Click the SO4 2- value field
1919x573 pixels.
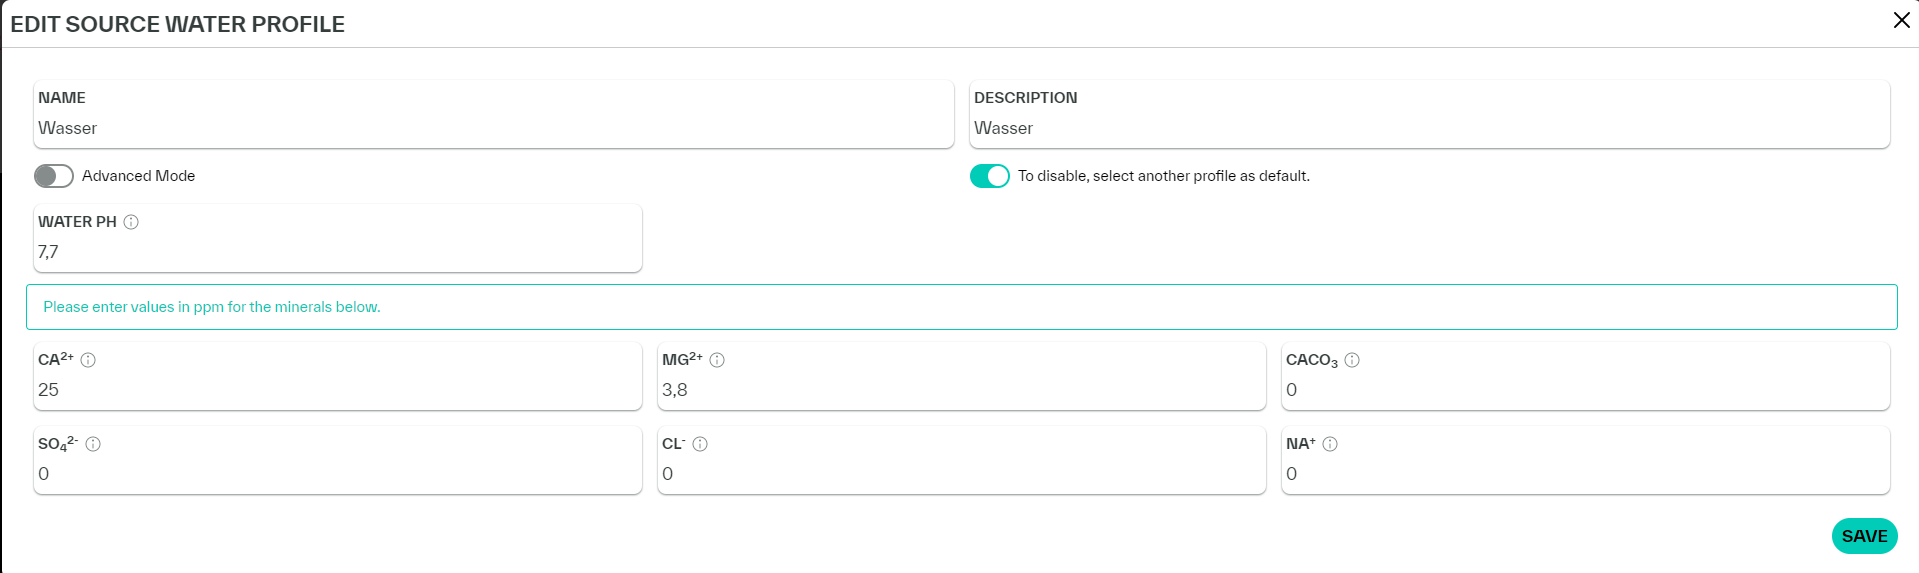click(x=336, y=475)
